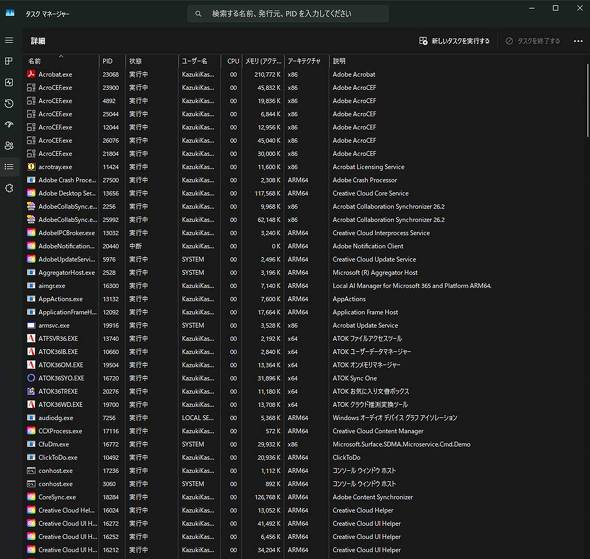590x559 pixels.
Task: Open the Startup apps page icon
Action: click(x=9, y=125)
